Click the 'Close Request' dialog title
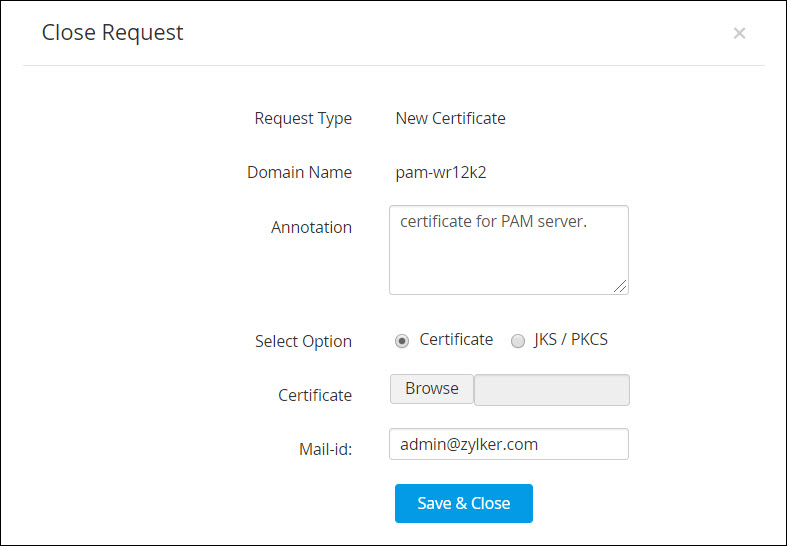787x546 pixels. (112, 33)
